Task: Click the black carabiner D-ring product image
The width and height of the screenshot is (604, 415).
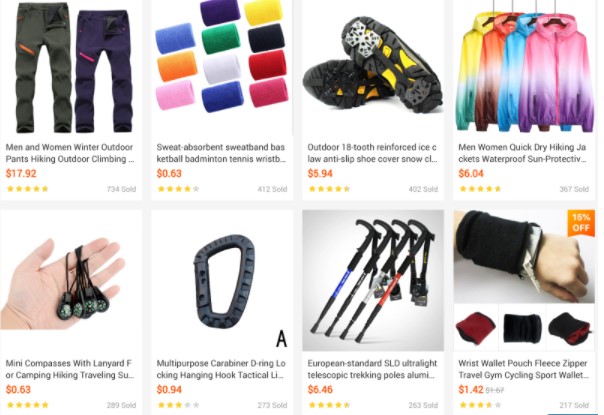Action: click(x=222, y=281)
